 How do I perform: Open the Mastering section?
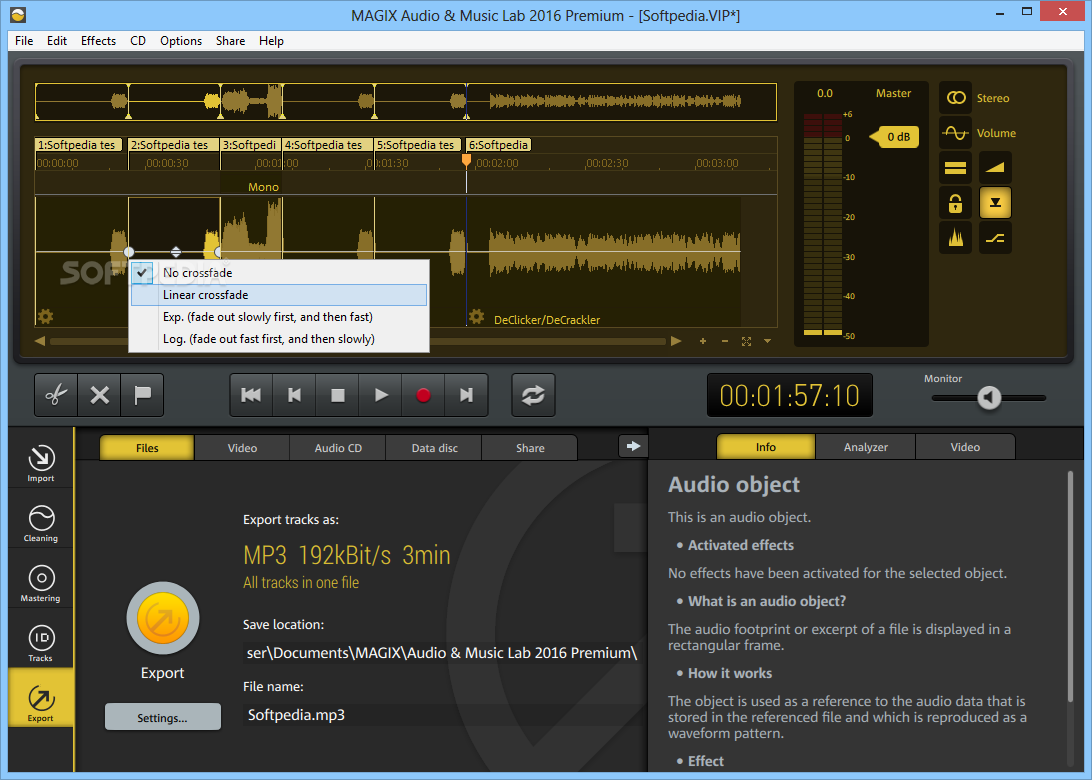(x=40, y=583)
